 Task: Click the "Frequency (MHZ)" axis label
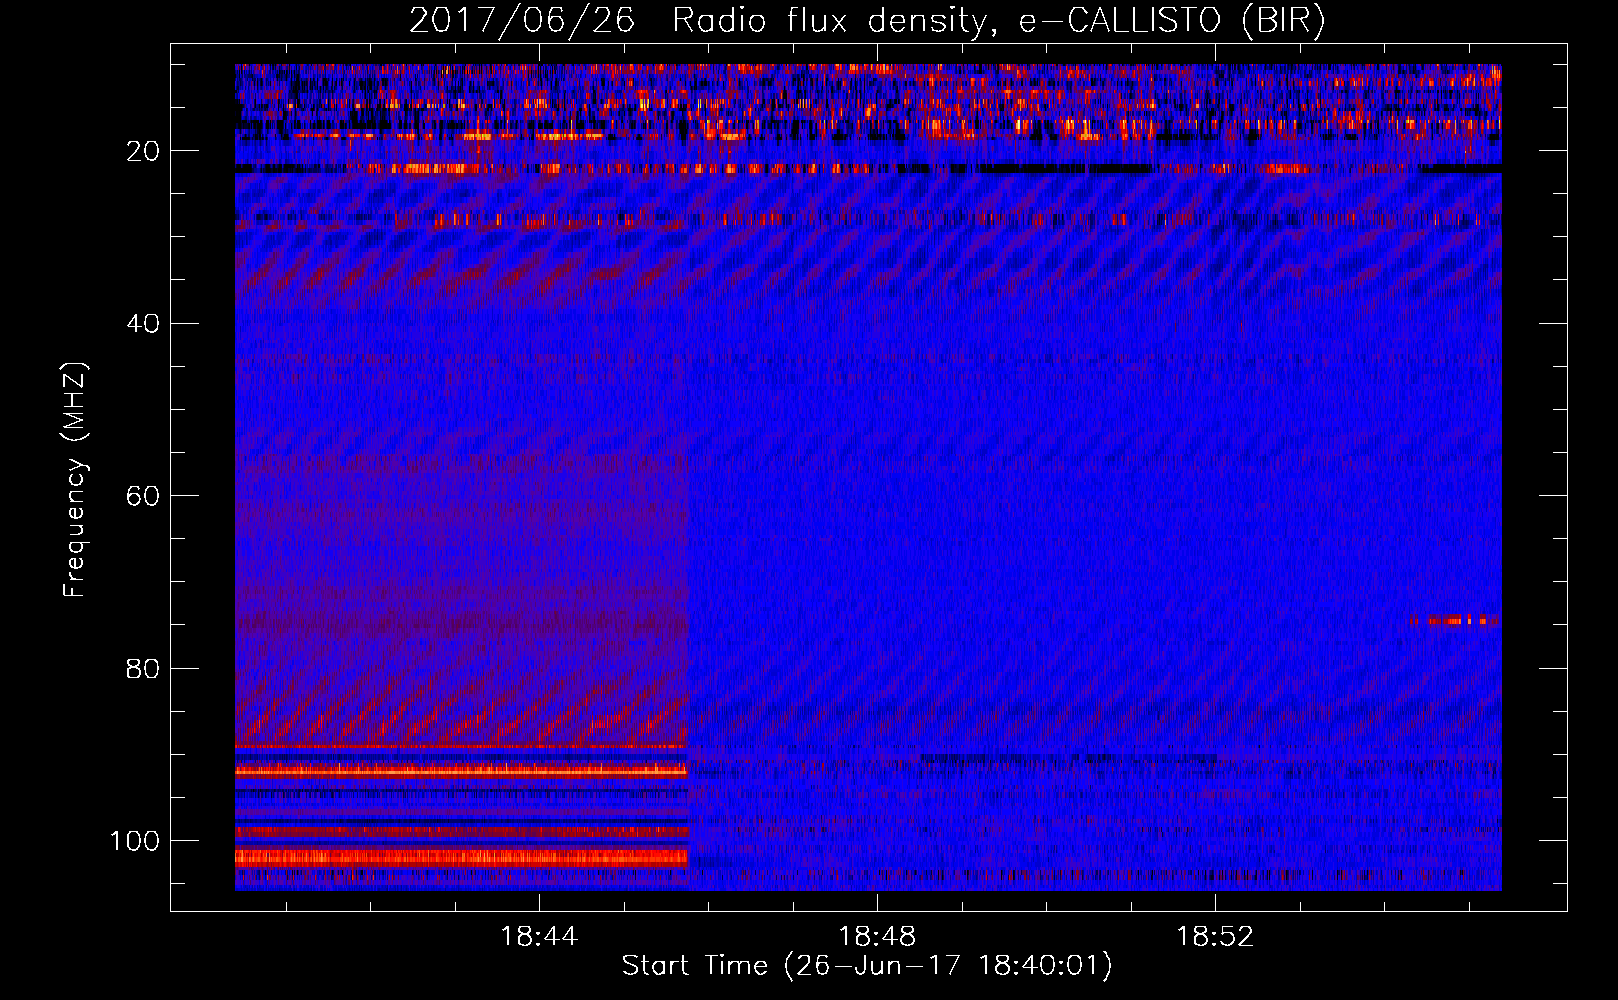coord(75,480)
